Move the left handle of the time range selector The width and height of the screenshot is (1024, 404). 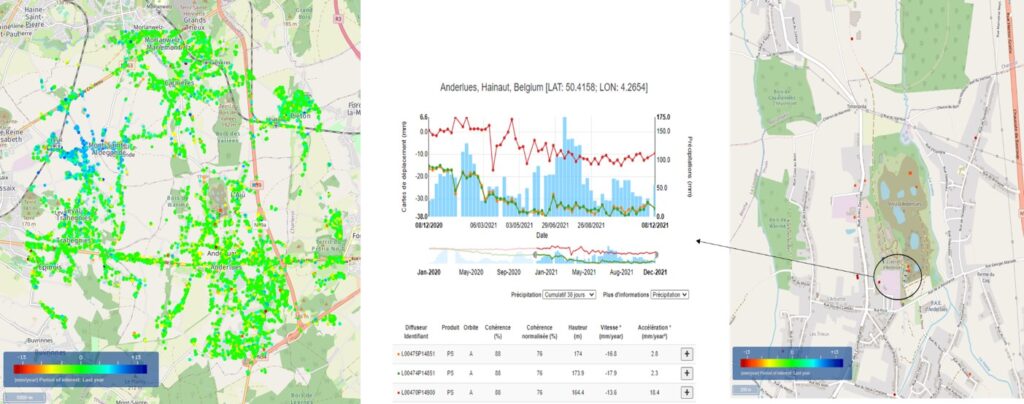pos(536,255)
